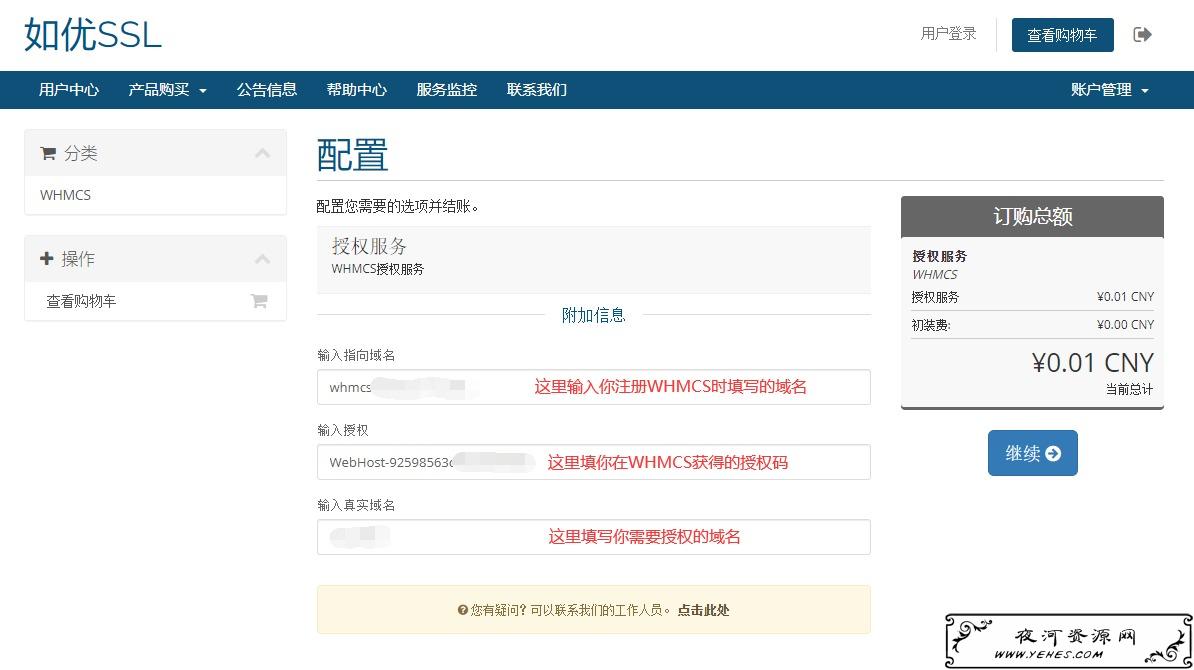Collapse the 操作 sidebar panel chevron

[263, 259]
